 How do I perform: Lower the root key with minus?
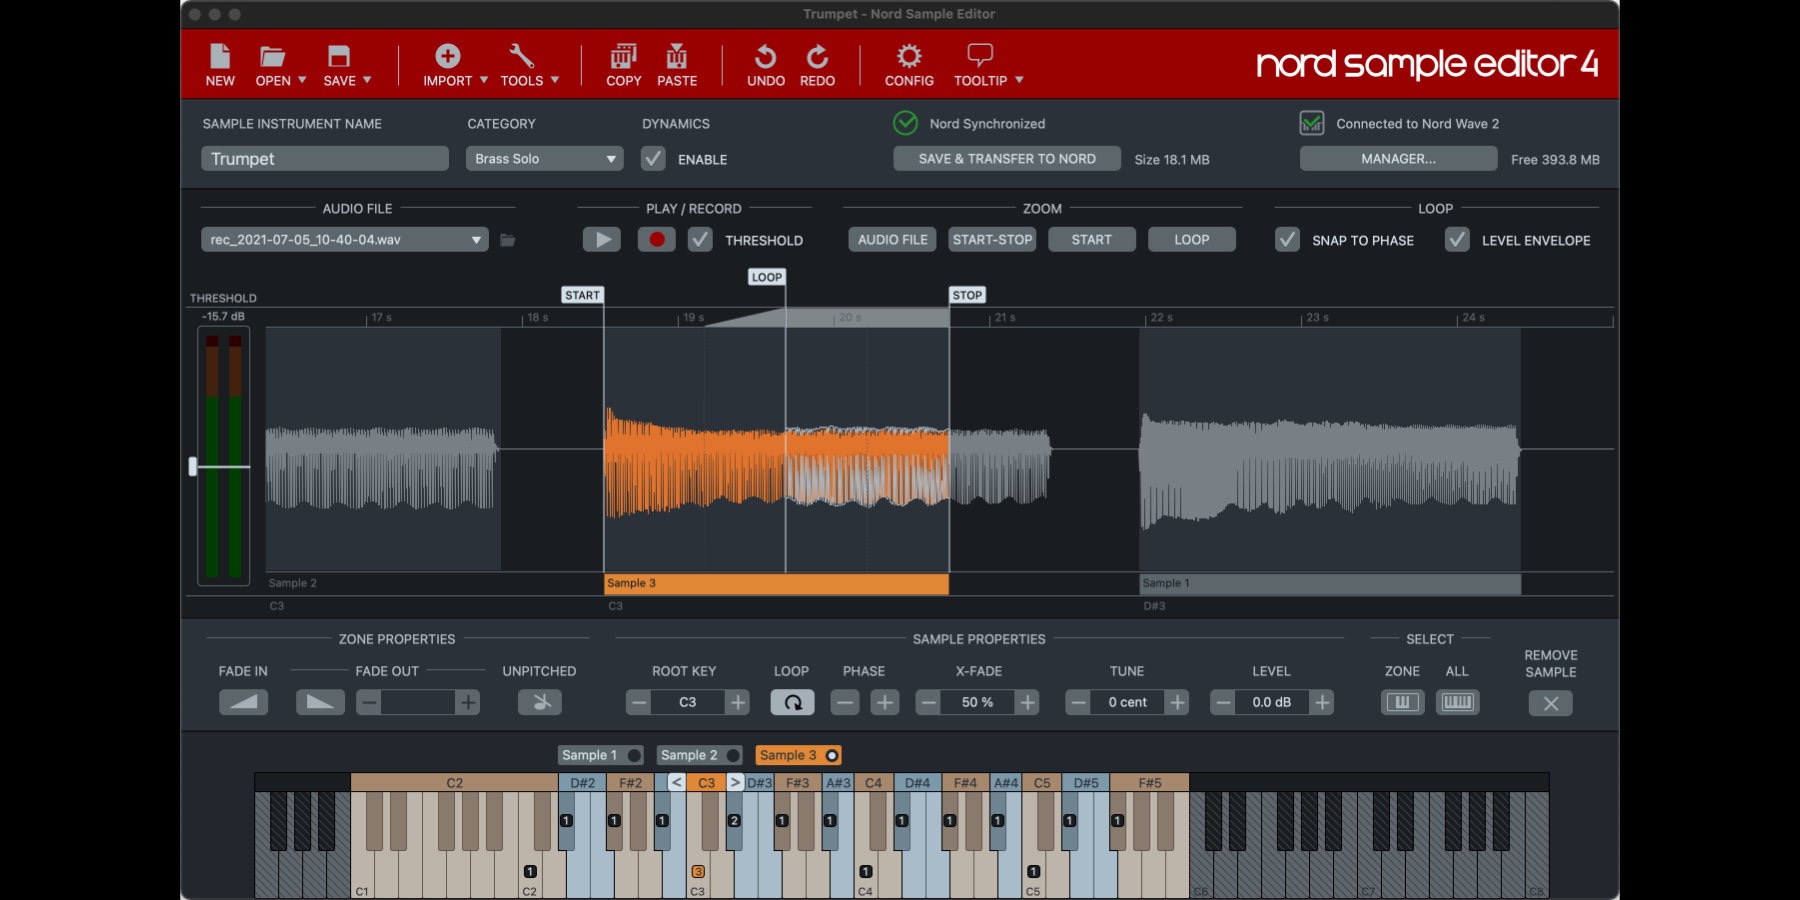click(638, 702)
